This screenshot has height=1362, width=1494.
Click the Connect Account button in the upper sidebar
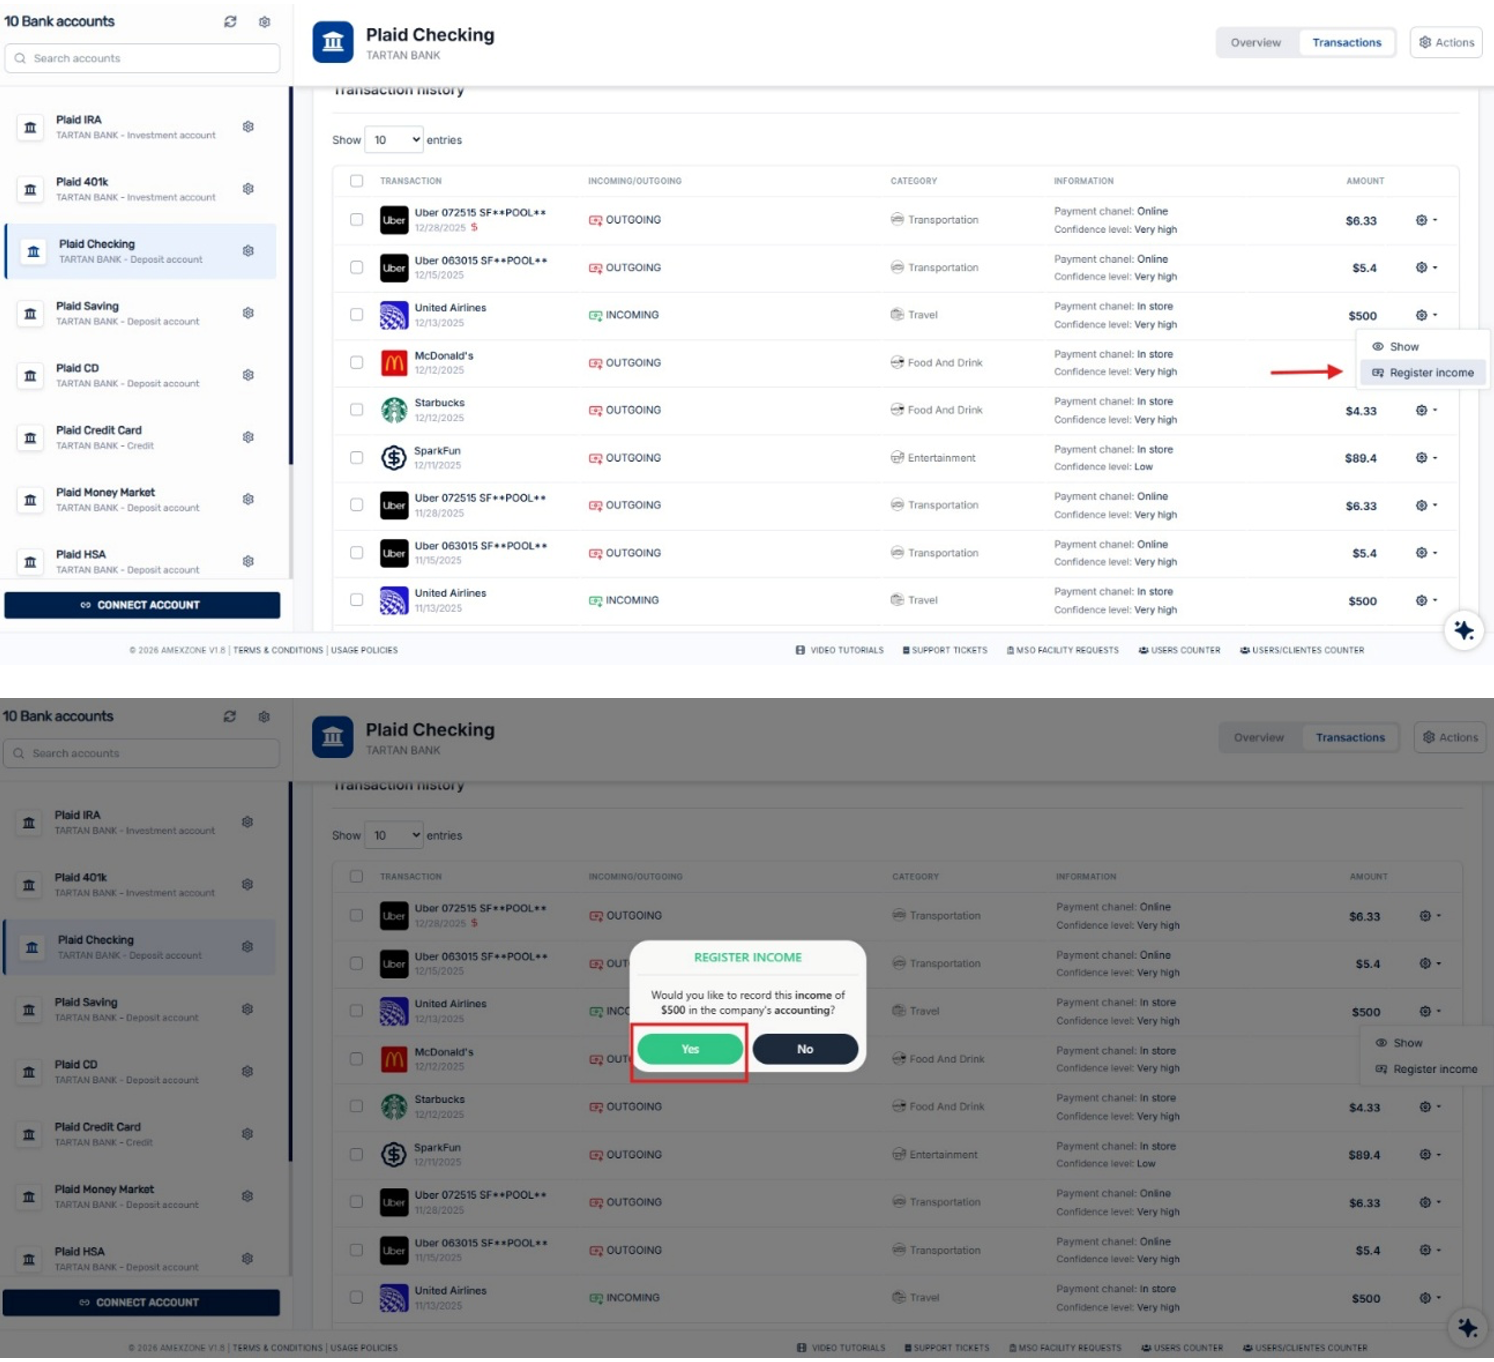(142, 605)
